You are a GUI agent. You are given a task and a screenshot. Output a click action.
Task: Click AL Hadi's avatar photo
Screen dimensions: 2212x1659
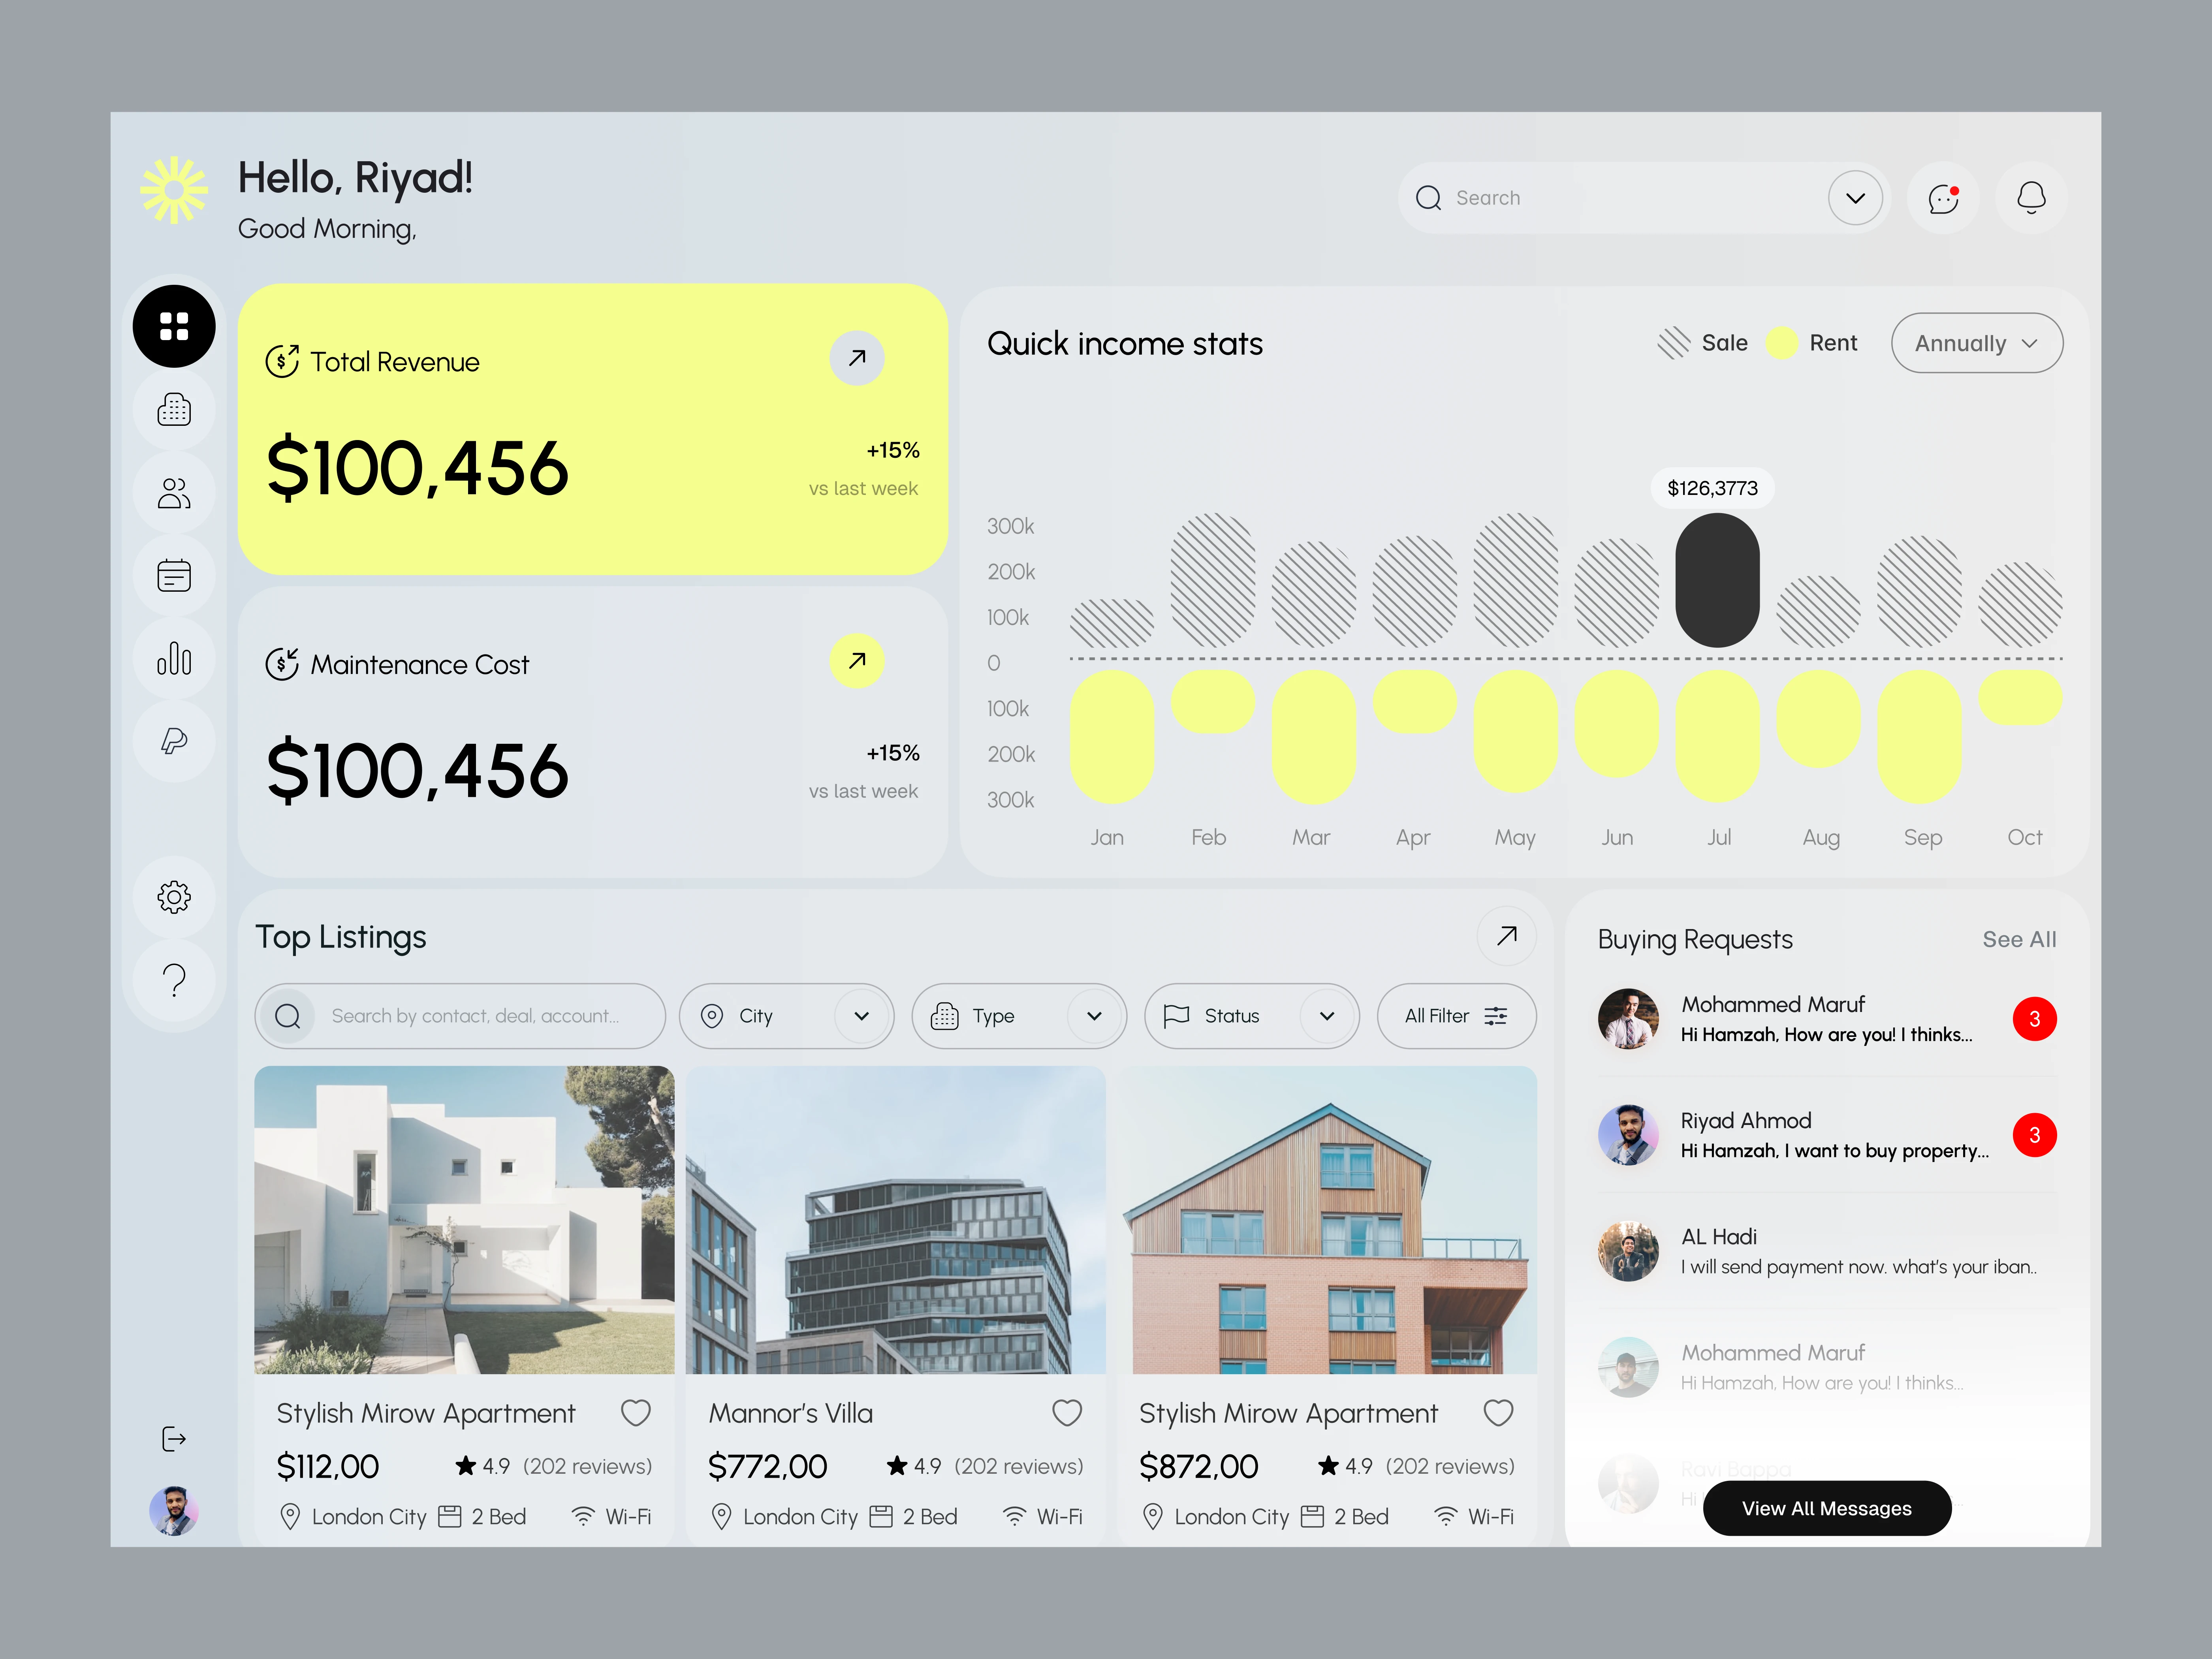[x=1628, y=1251]
